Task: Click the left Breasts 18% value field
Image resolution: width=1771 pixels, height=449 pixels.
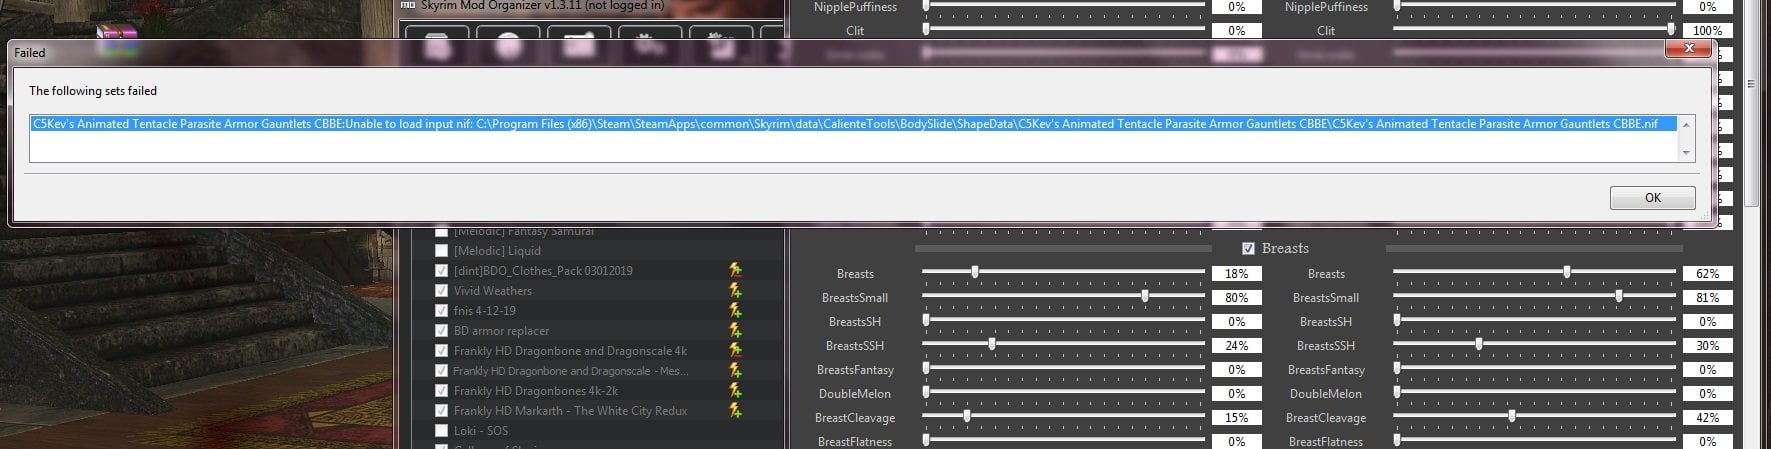Action: coord(1236,273)
